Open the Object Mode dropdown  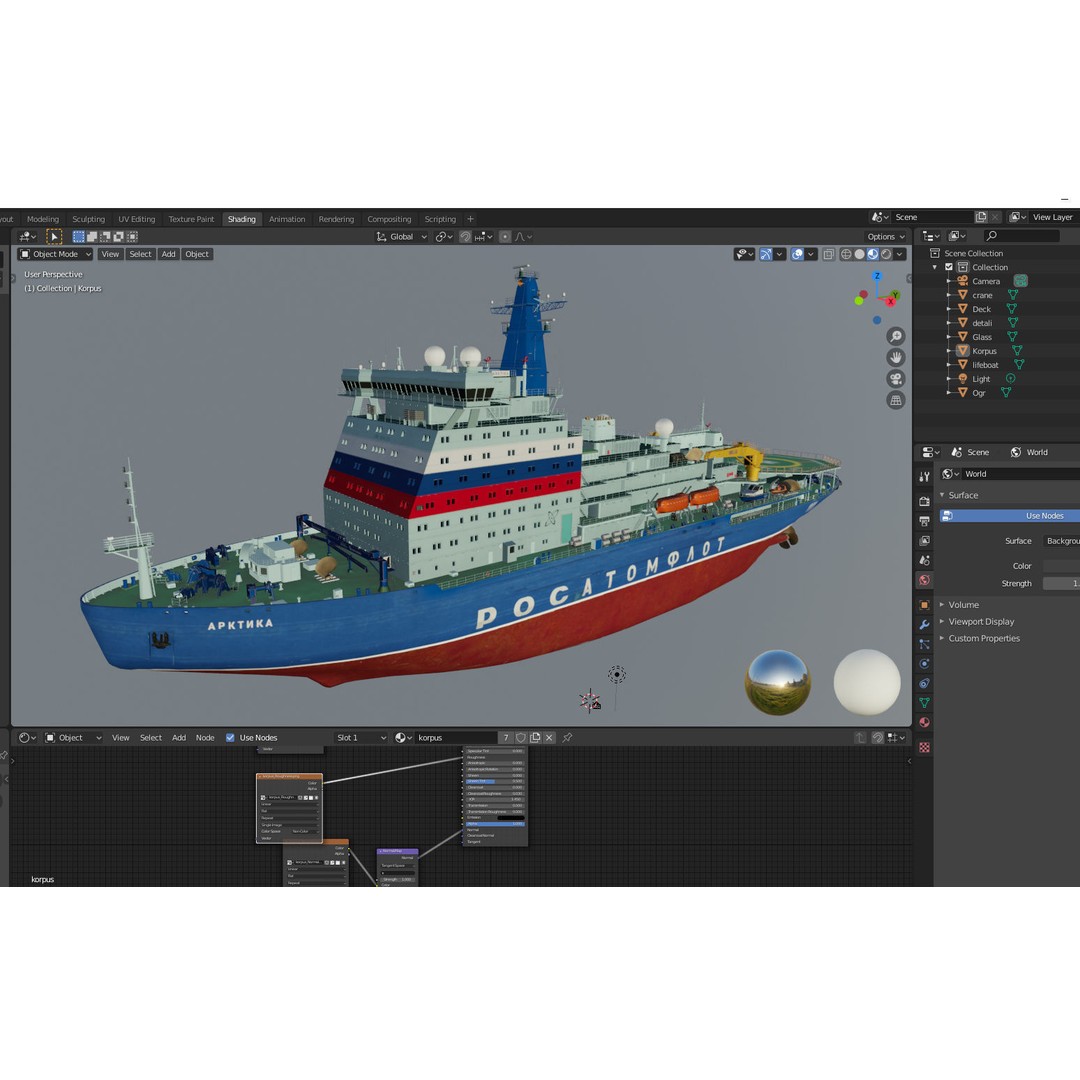[x=55, y=254]
